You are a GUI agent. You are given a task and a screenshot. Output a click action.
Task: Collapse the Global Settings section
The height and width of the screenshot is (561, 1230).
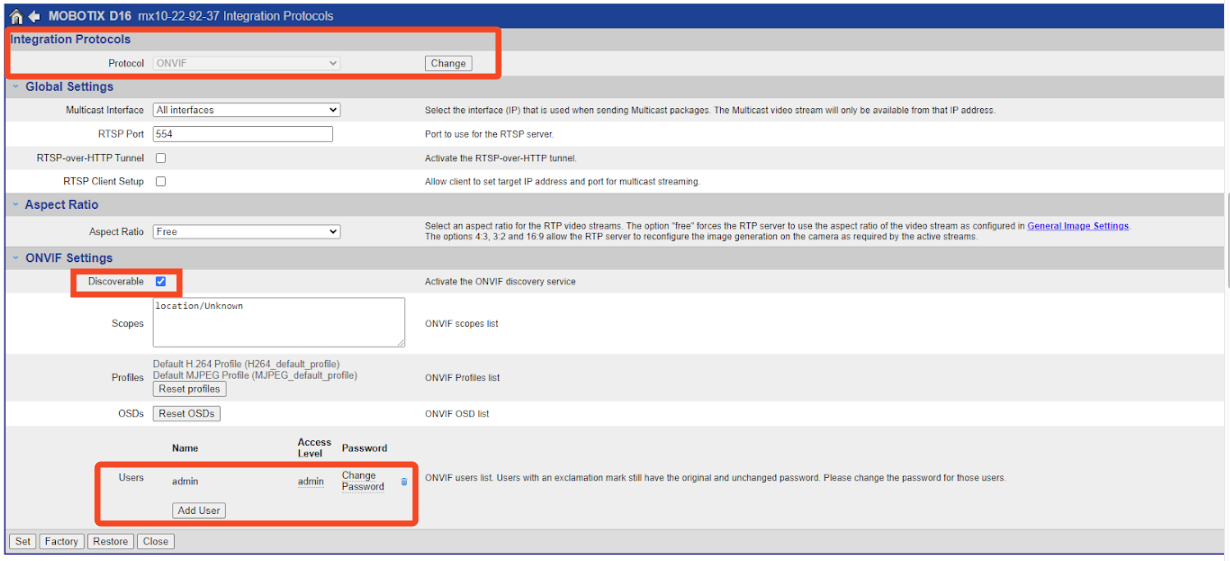tap(16, 87)
